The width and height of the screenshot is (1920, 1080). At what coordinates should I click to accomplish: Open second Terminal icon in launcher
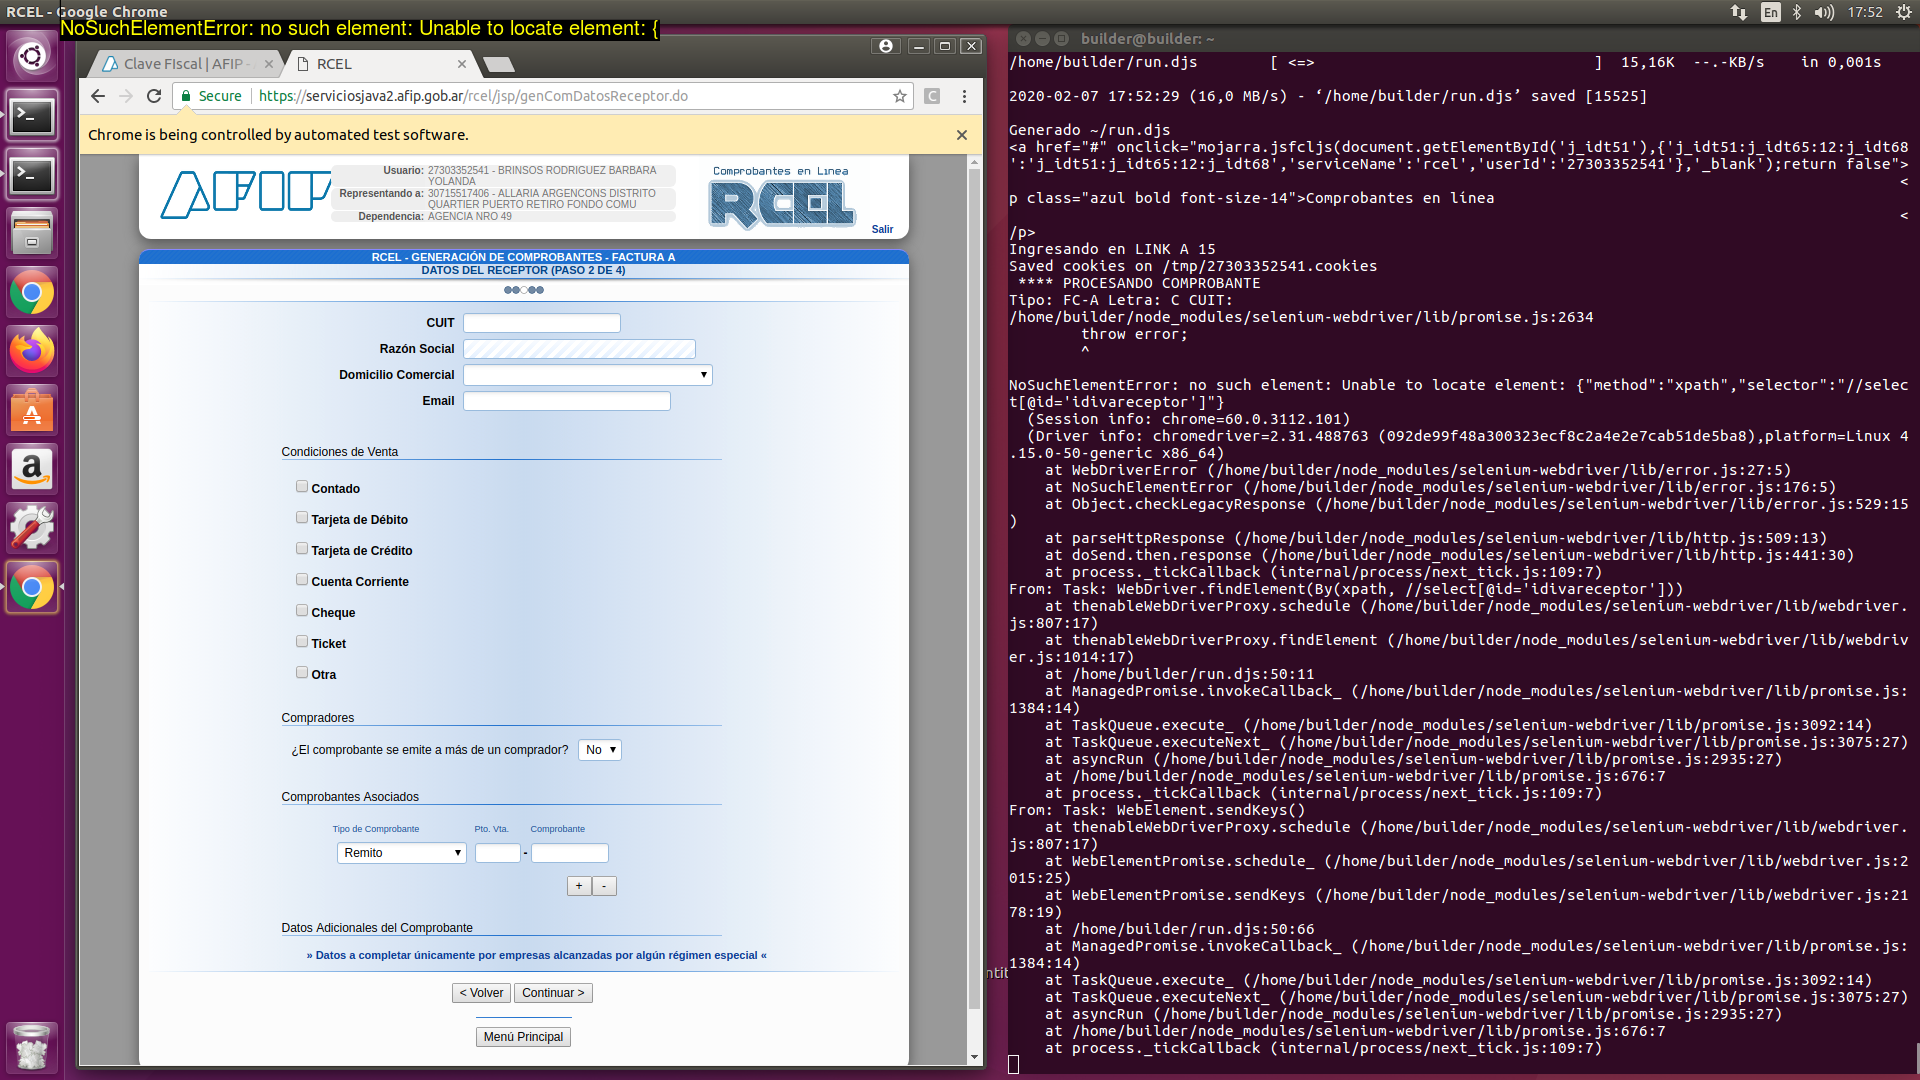pos(32,176)
